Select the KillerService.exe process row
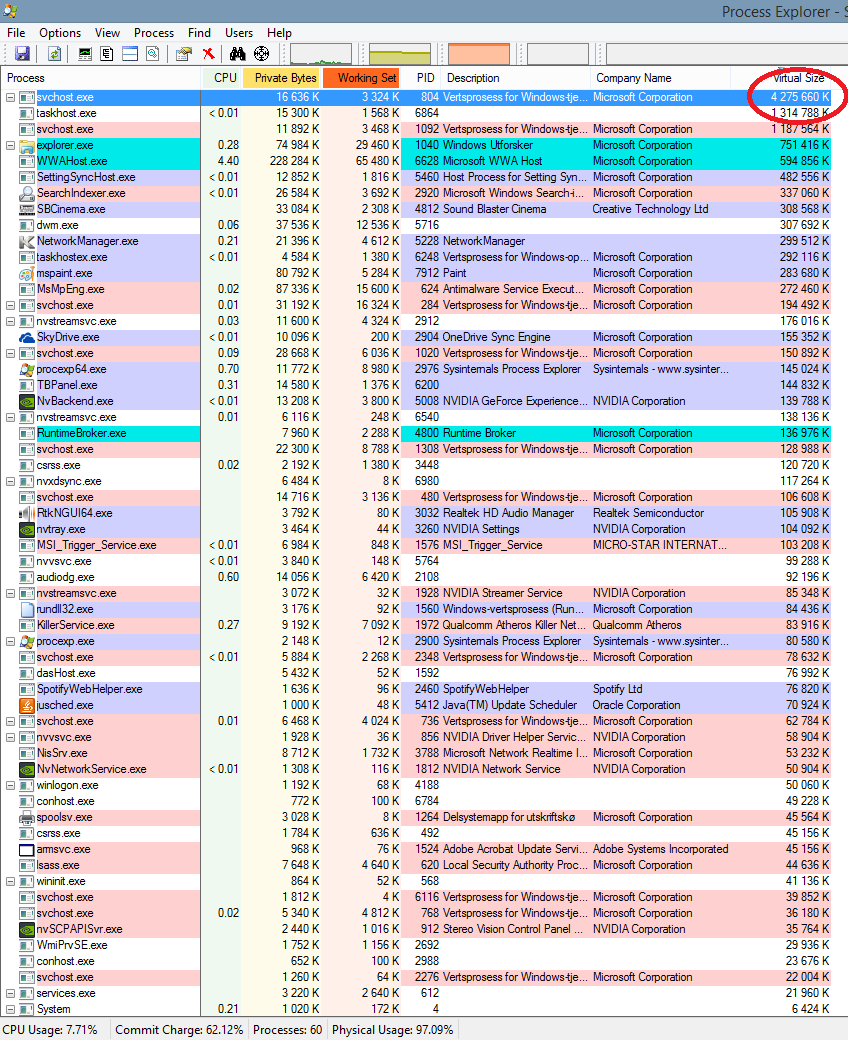 [416, 625]
